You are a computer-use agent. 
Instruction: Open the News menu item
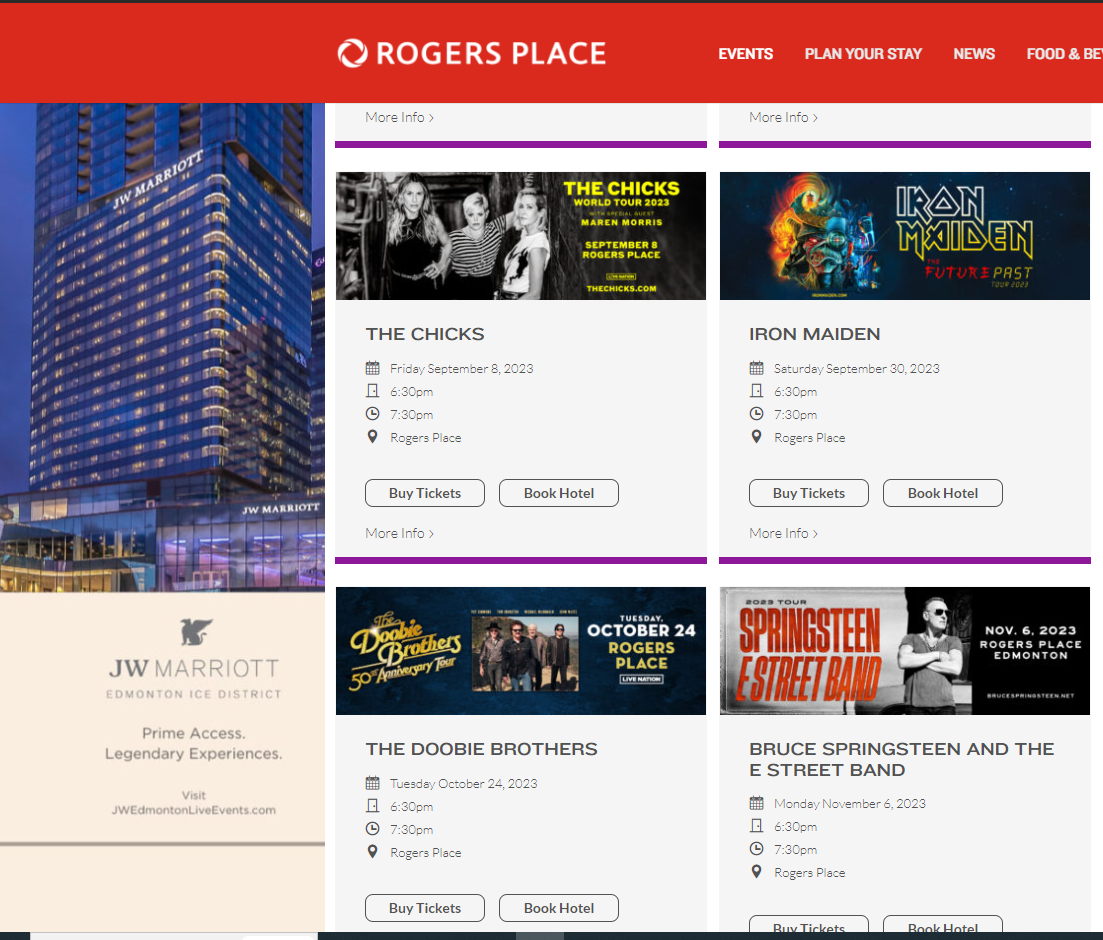[x=974, y=54]
